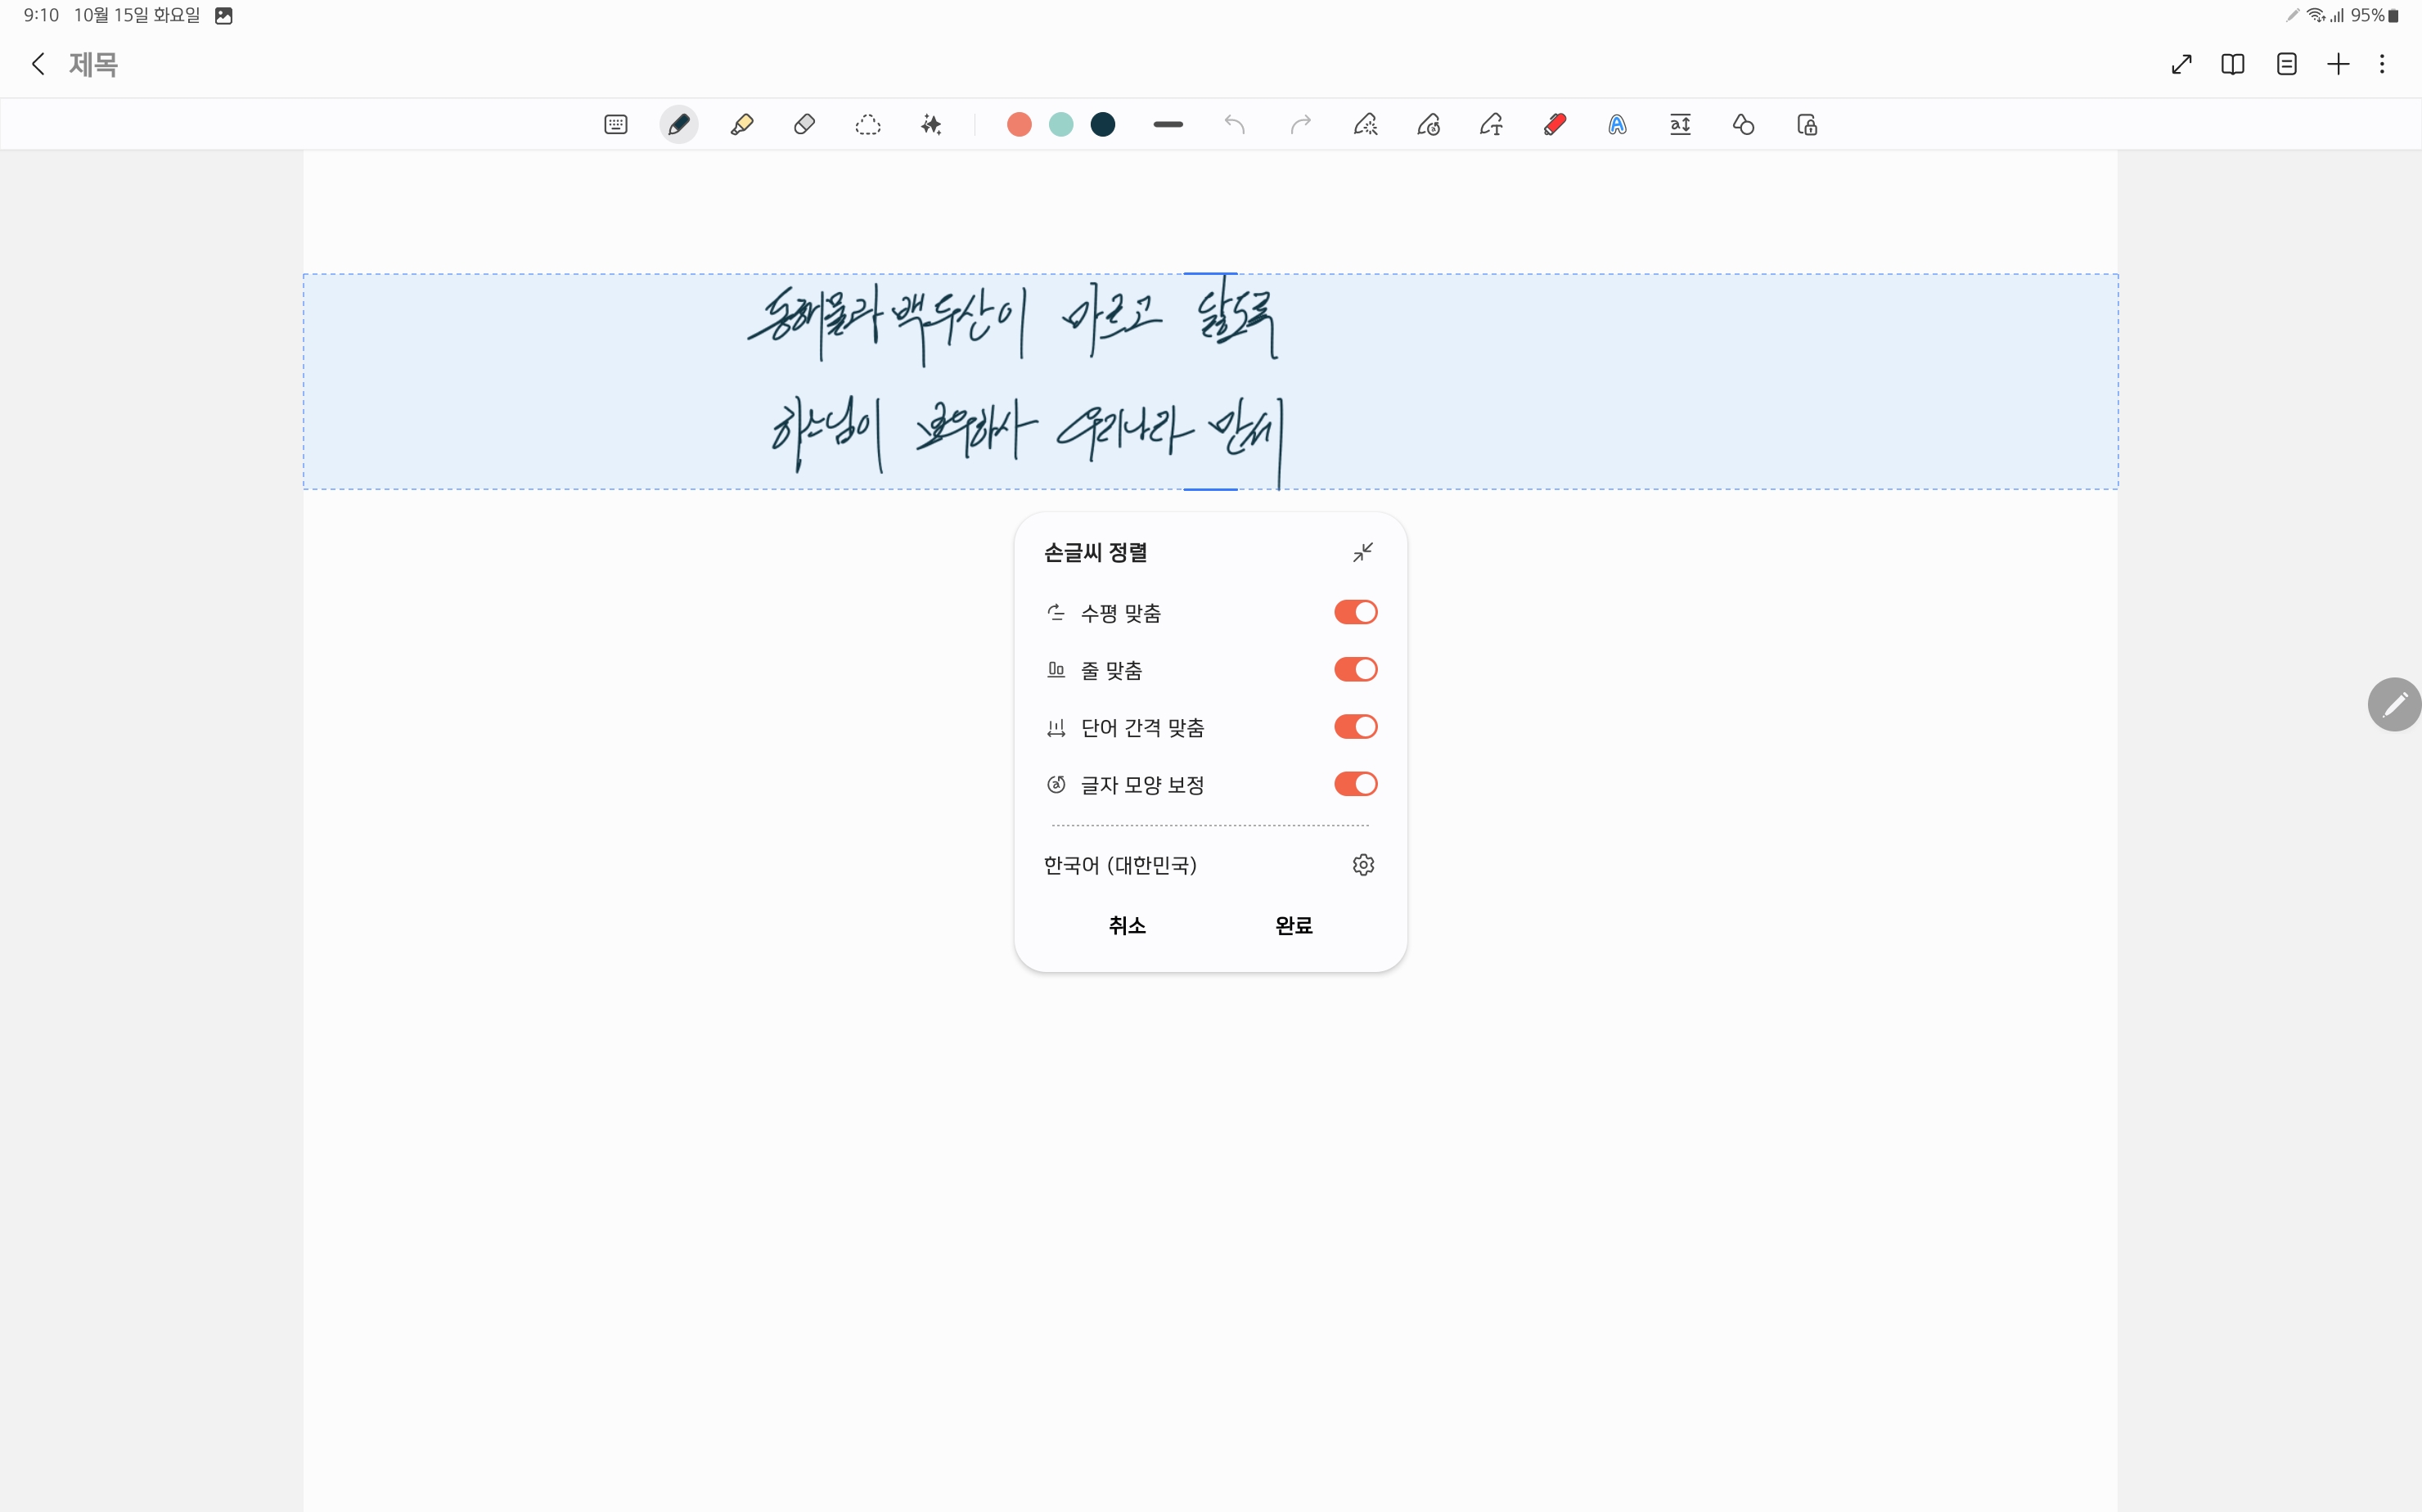The width and height of the screenshot is (2422, 1512).
Task: Collapse the 손글씨 정렬 panel
Action: 1363,553
